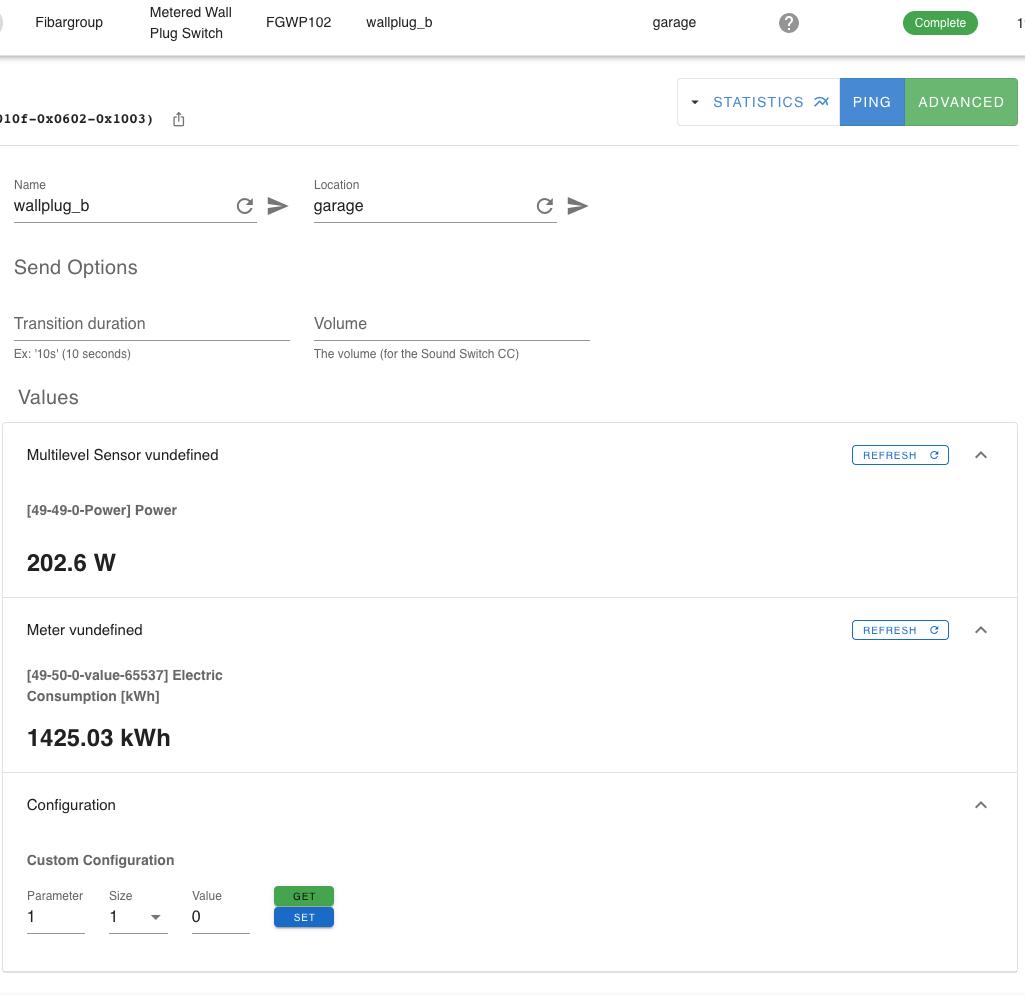1025x995 pixels.
Task: Refresh the Location field value
Action: click(x=545, y=206)
